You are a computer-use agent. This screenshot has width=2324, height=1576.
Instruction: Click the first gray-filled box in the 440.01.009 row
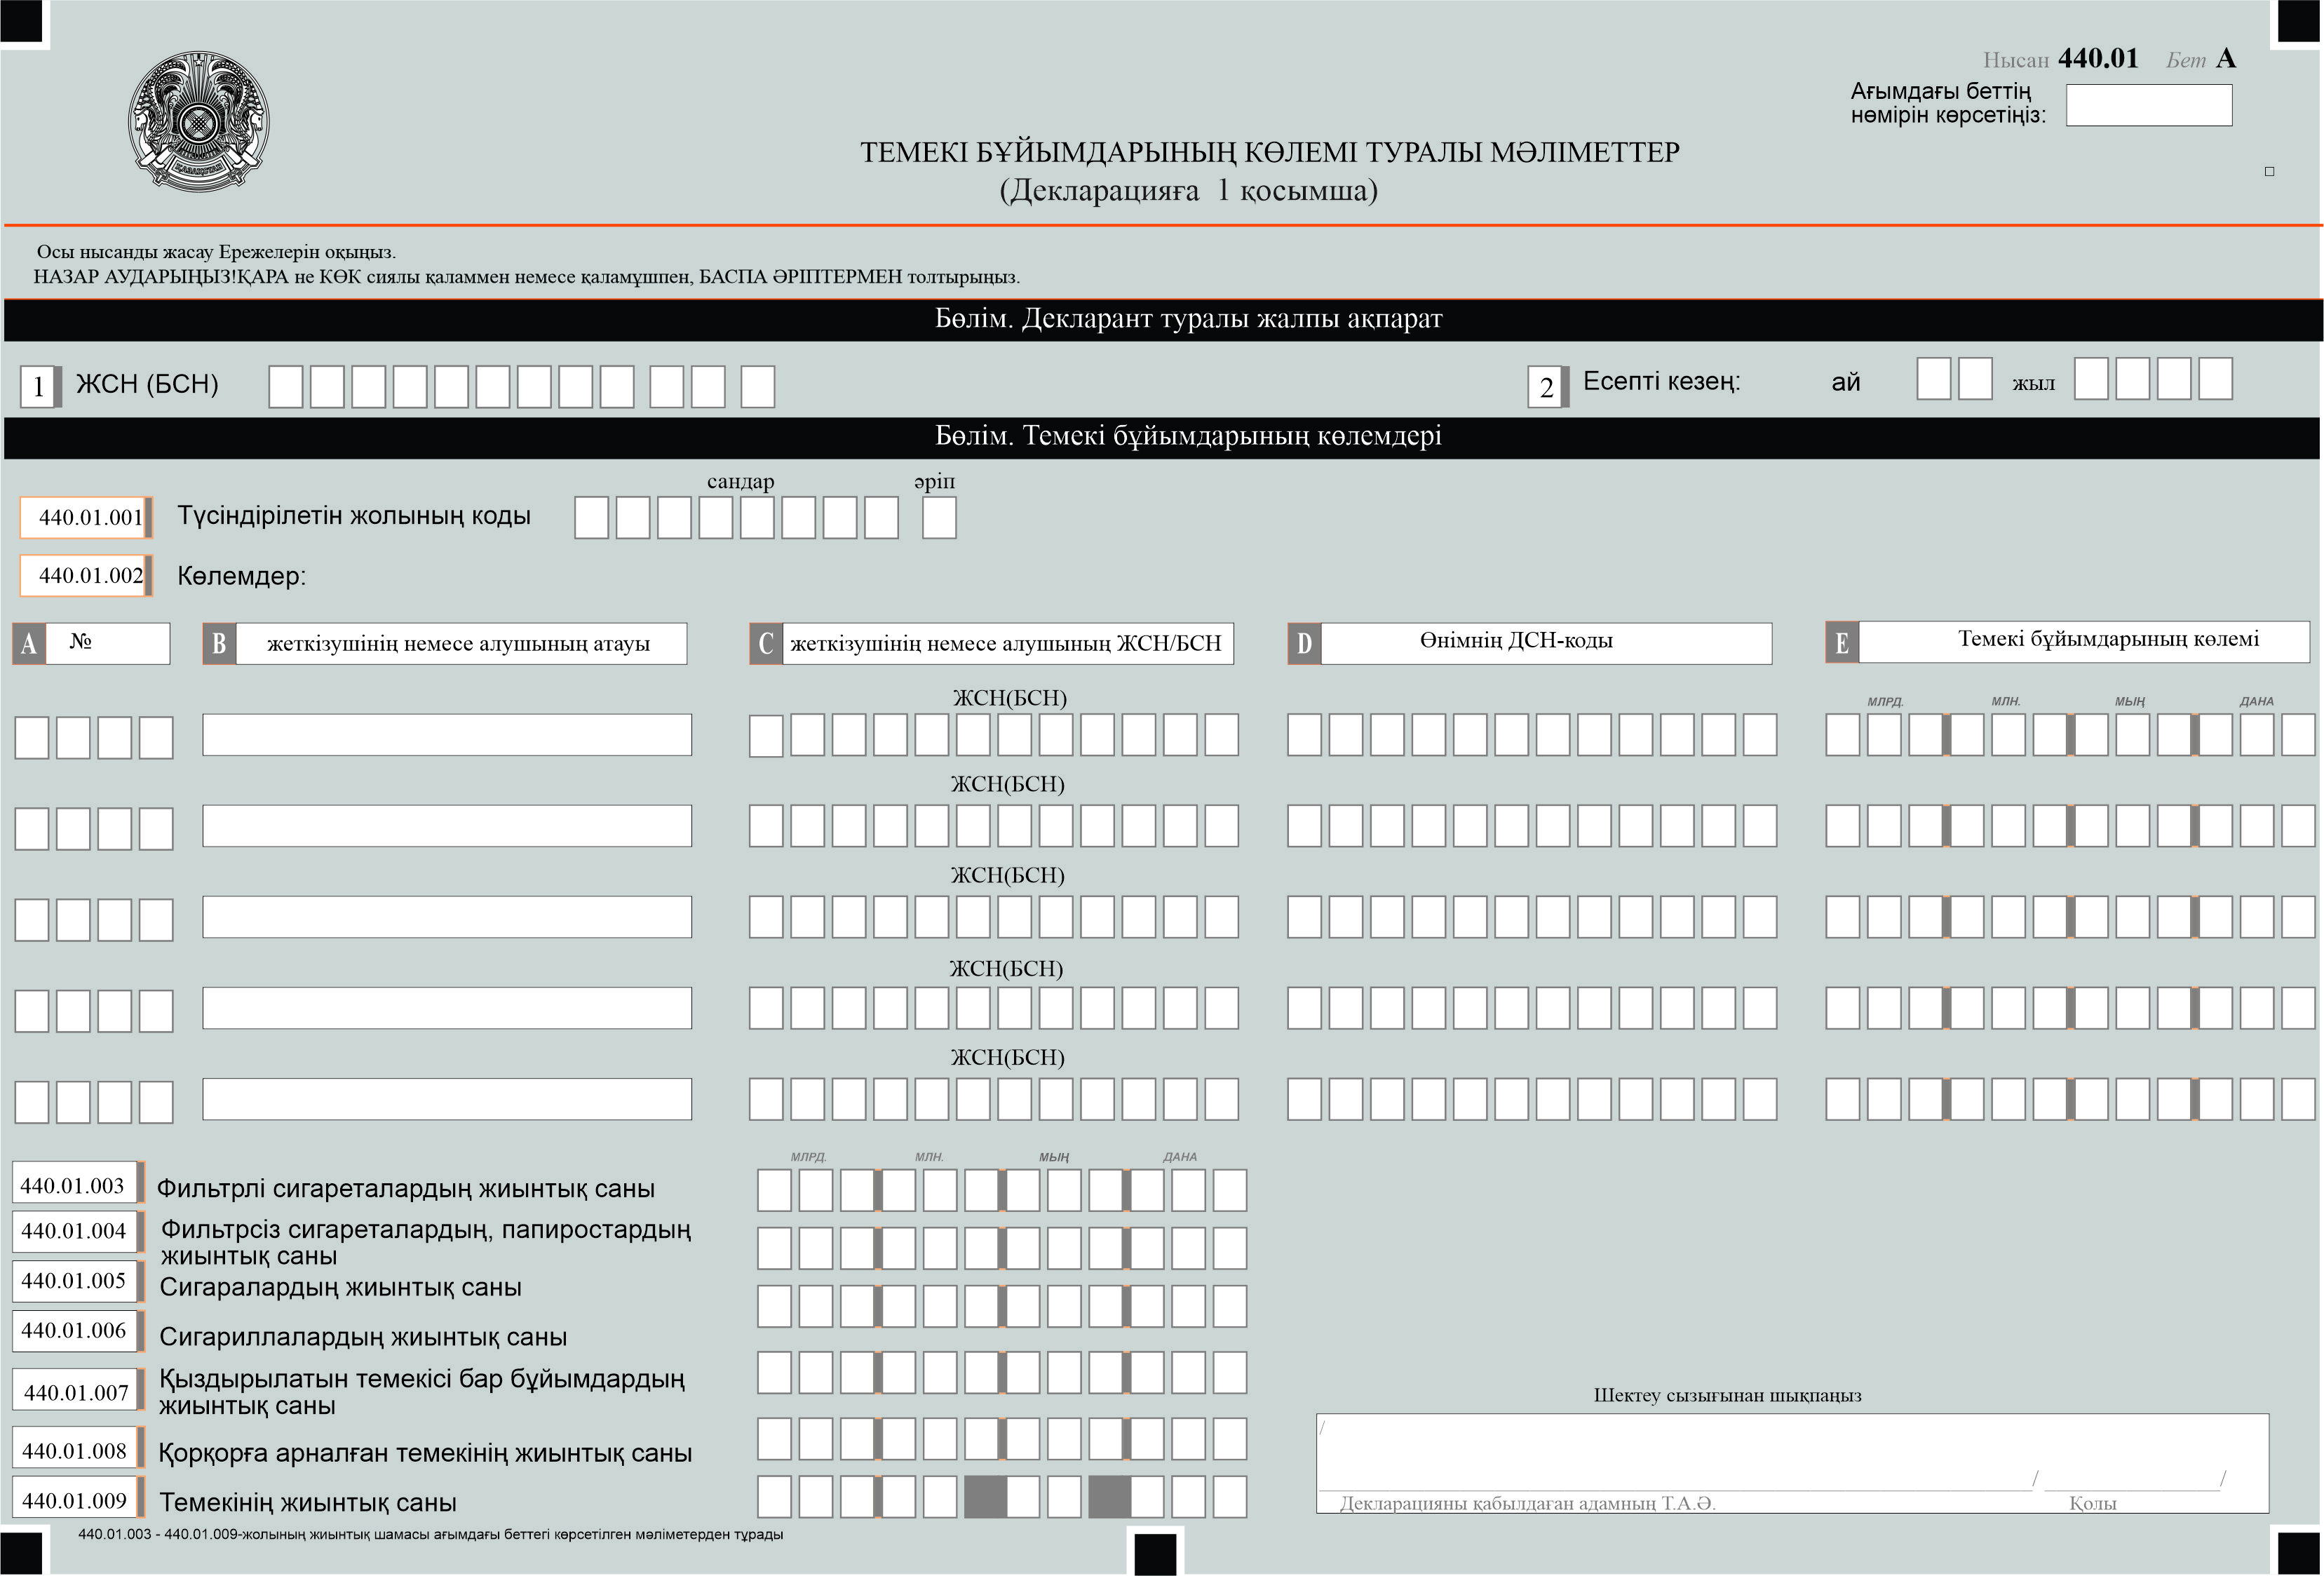[x=985, y=1497]
